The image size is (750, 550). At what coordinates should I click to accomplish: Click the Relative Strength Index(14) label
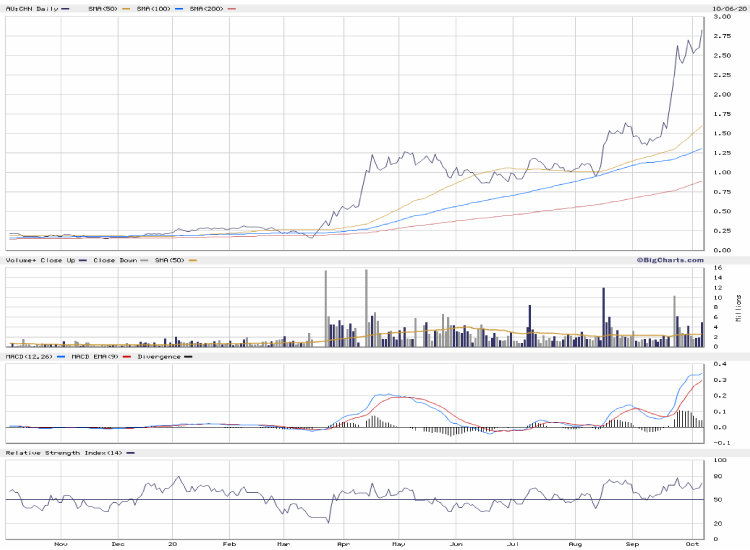(62, 453)
